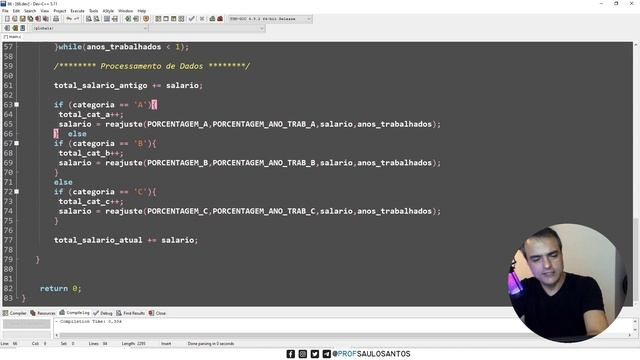
Task: Save the current file with toolbar icon
Action: pos(22,19)
